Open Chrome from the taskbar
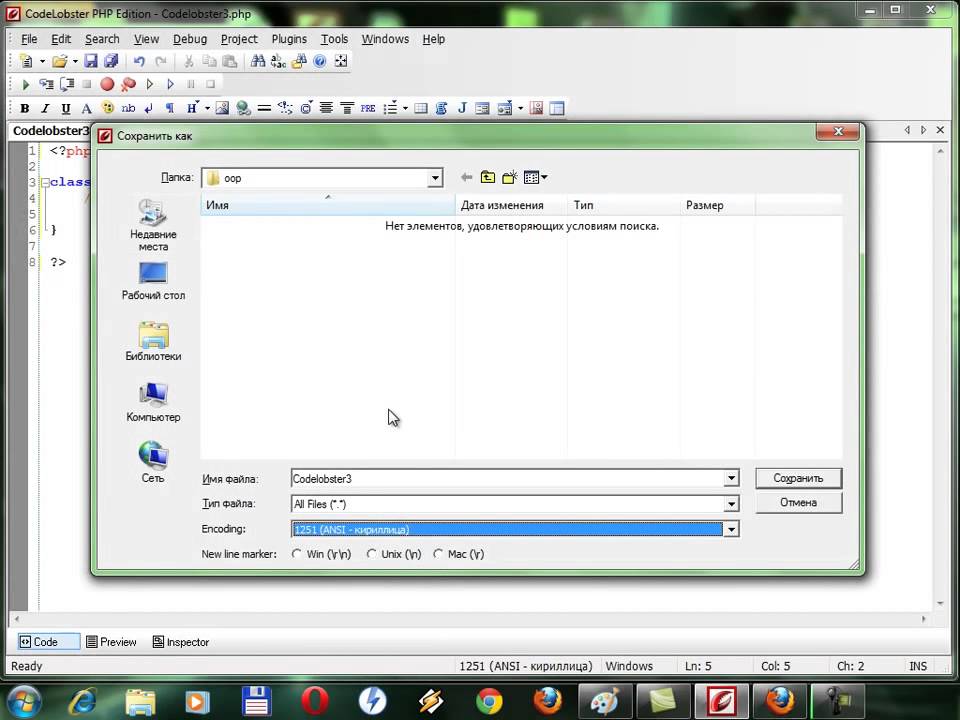The image size is (960, 720). (489, 701)
